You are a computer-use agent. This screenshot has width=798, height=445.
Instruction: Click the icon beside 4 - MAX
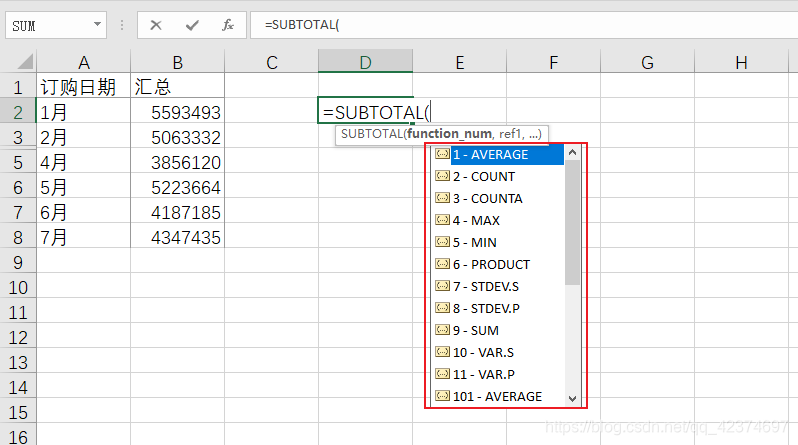coord(442,220)
